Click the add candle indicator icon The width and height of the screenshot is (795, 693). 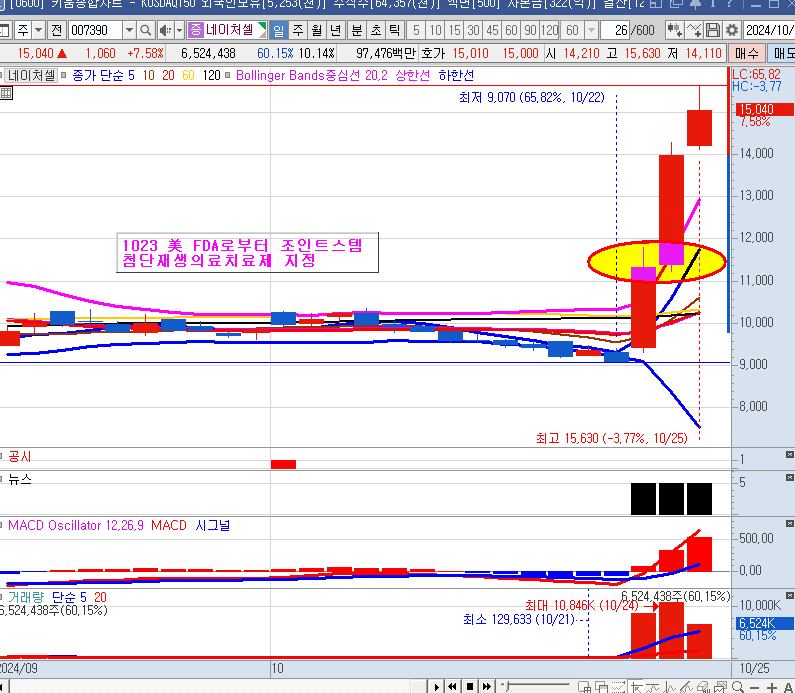pos(675,30)
